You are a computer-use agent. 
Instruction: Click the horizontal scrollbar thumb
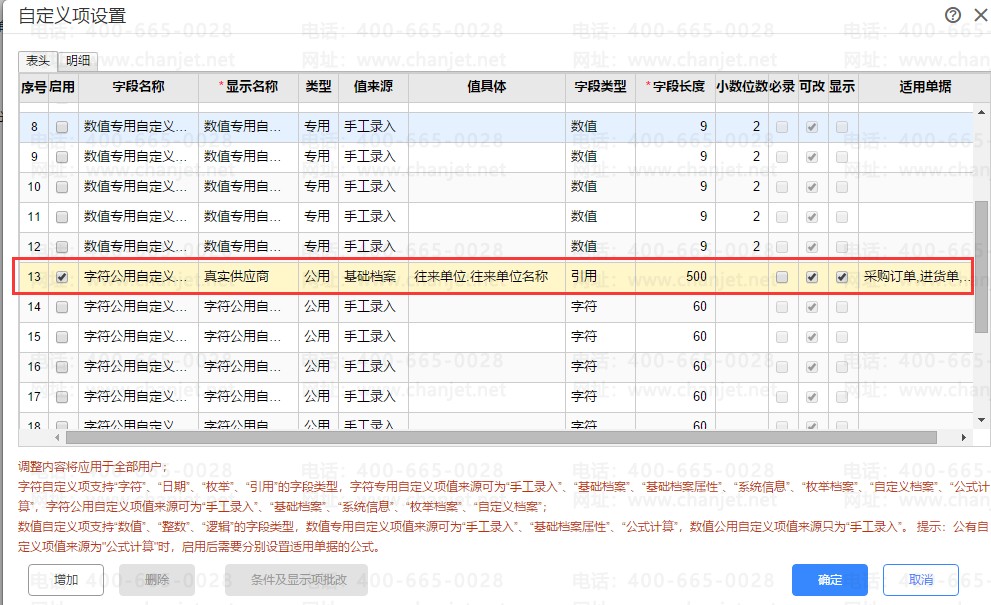pyautogui.click(x=501, y=437)
